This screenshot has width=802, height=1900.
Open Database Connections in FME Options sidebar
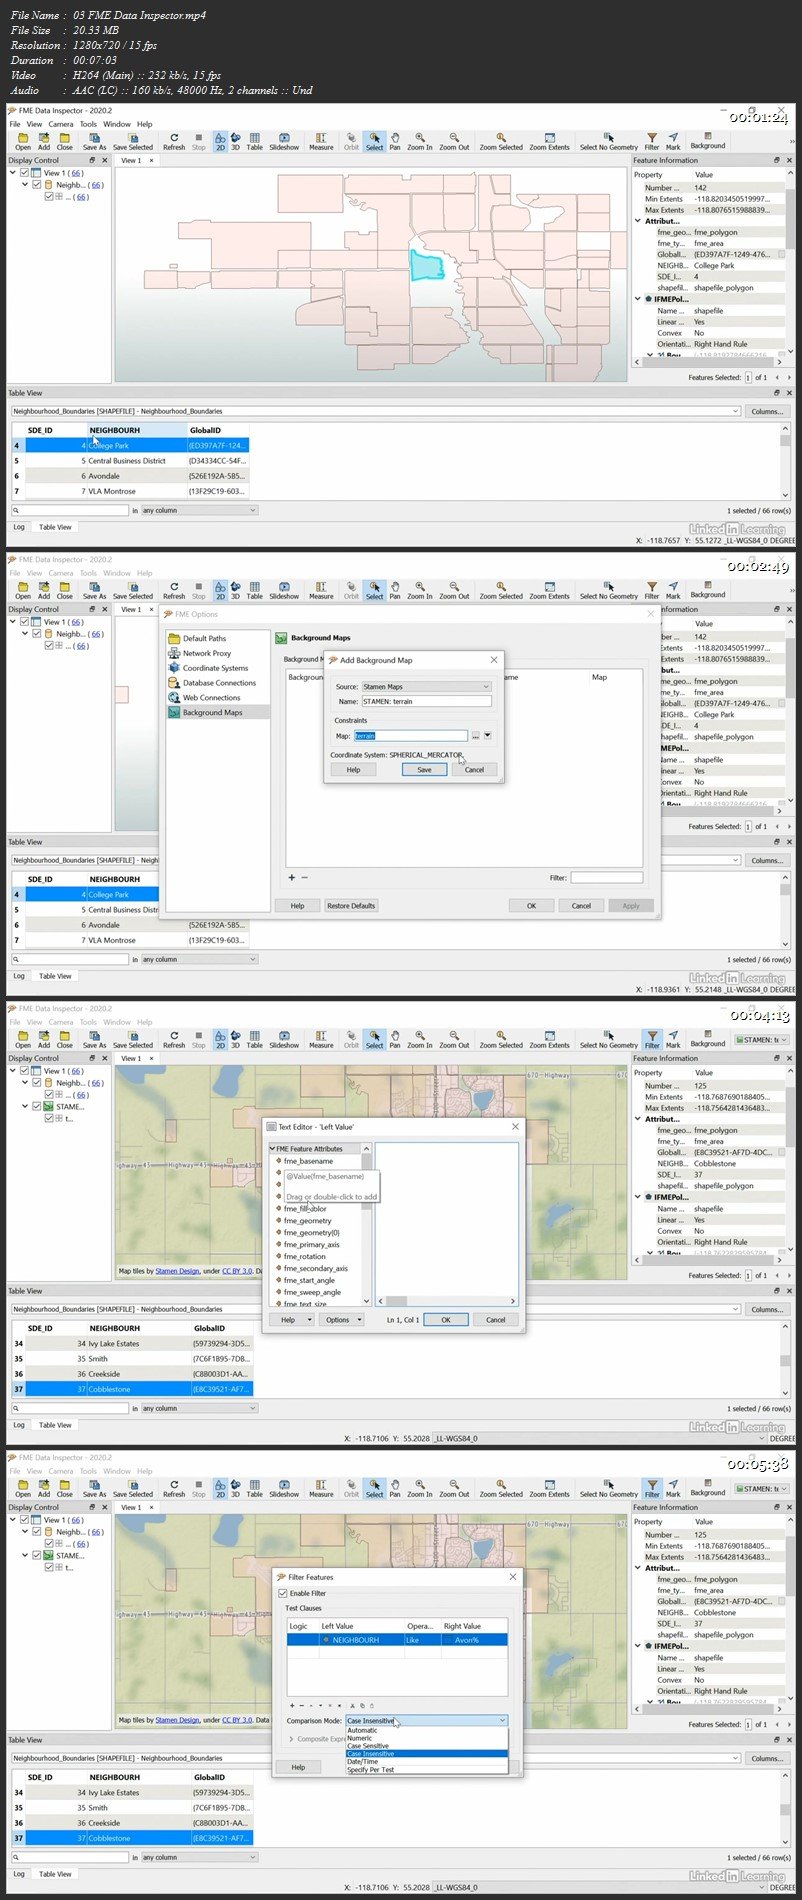(219, 683)
